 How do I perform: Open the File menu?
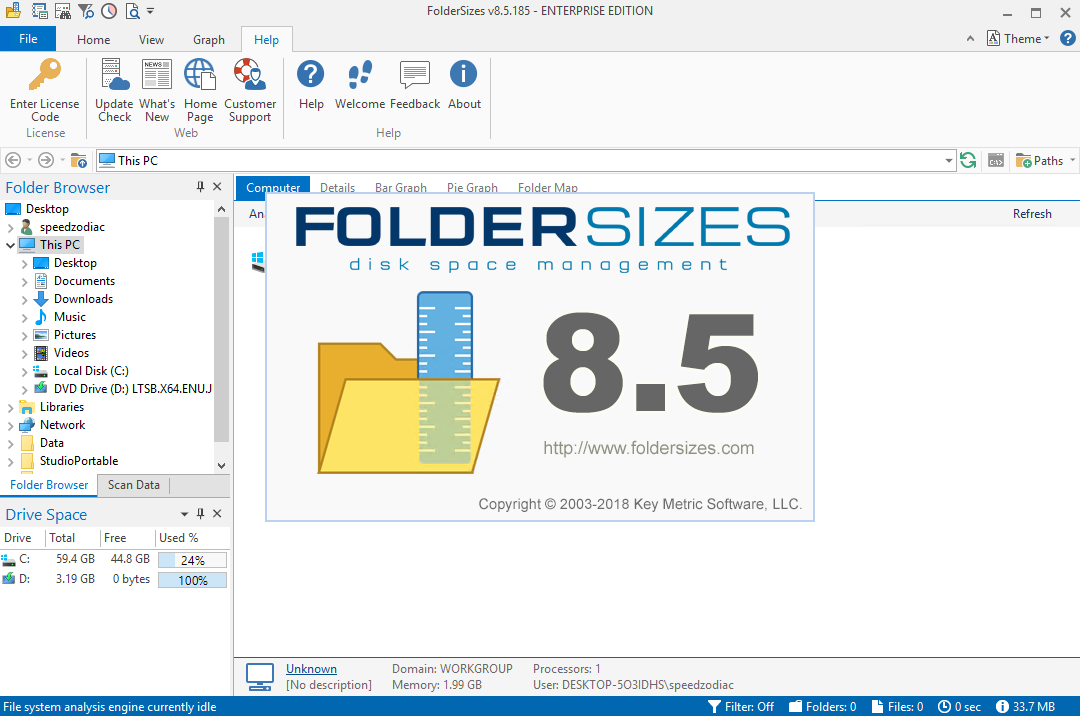(28, 39)
